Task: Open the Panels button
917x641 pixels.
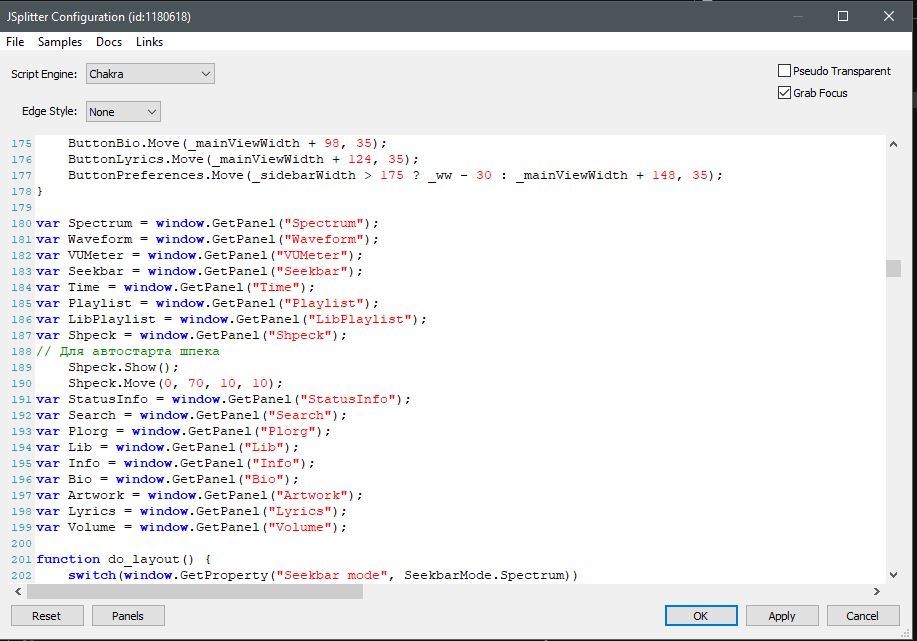Action: pyautogui.click(x=127, y=616)
